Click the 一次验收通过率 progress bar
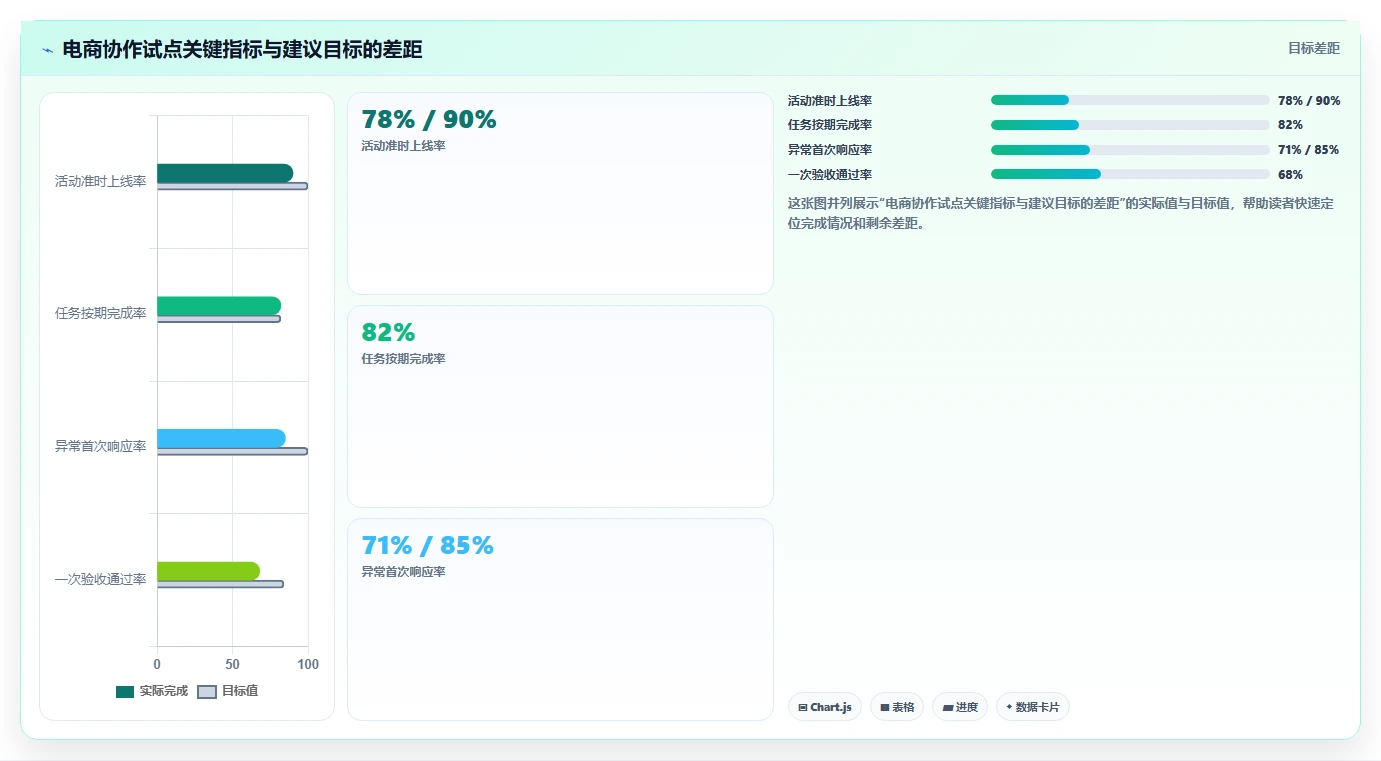The image size is (1381, 761). pos(1130,174)
